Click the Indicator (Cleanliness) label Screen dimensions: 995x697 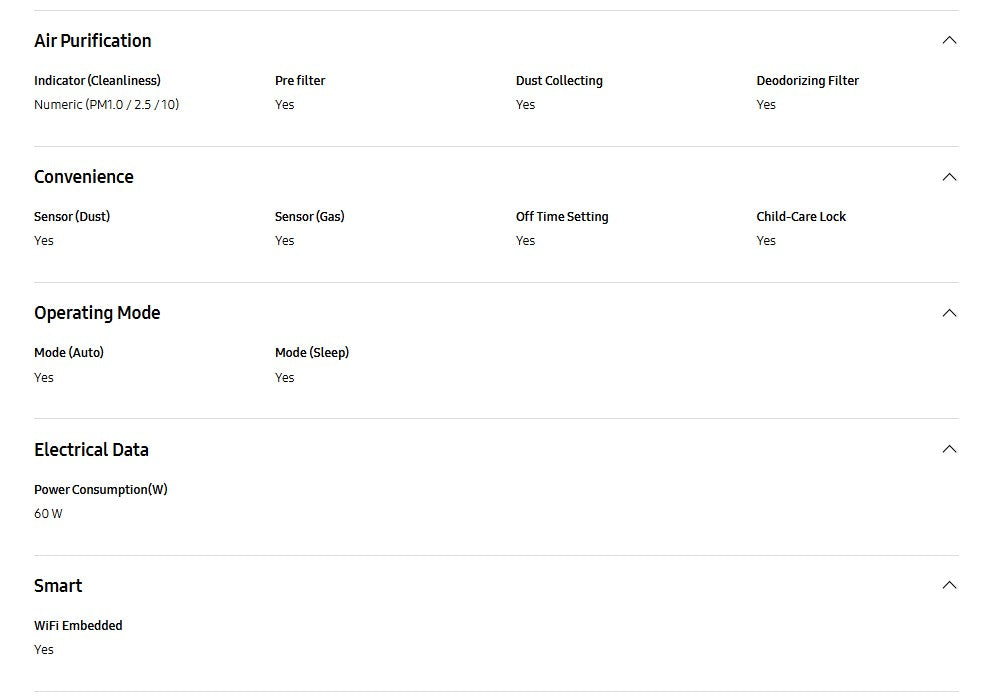(97, 81)
